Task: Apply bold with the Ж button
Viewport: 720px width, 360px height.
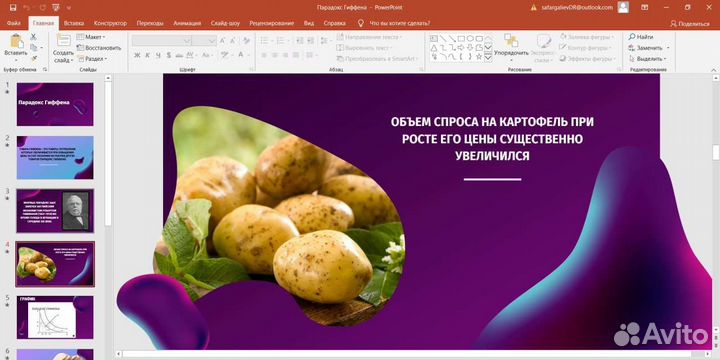Action: pyautogui.click(x=137, y=55)
